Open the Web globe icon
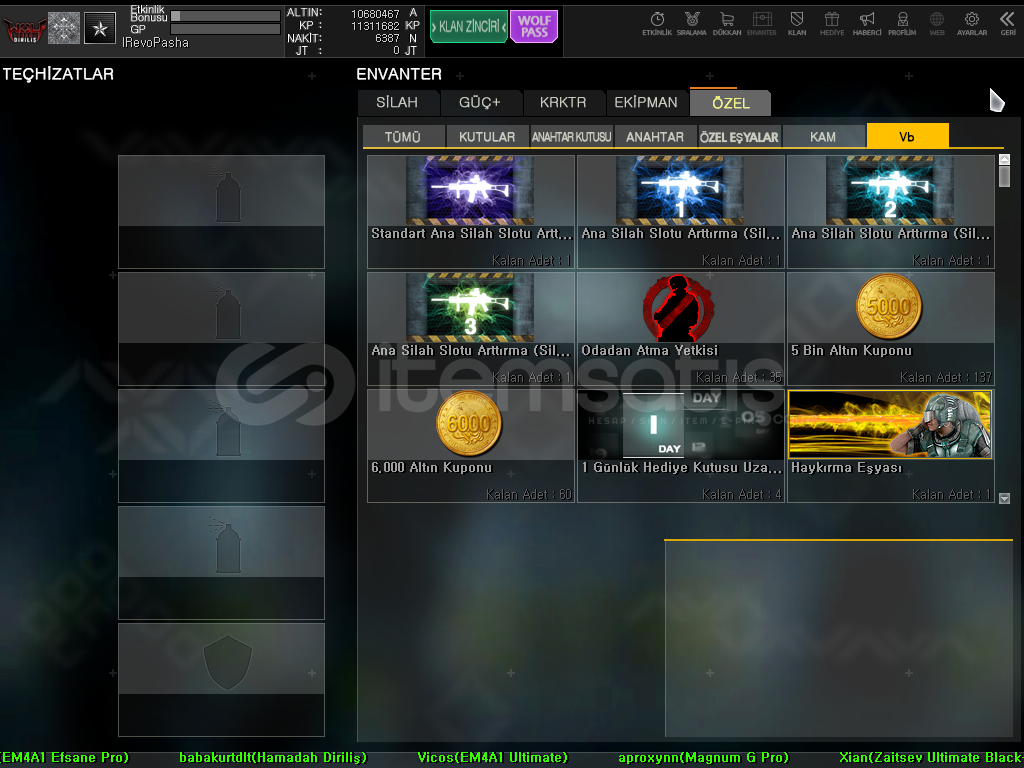Screen dimensions: 1024x768 (937, 24)
